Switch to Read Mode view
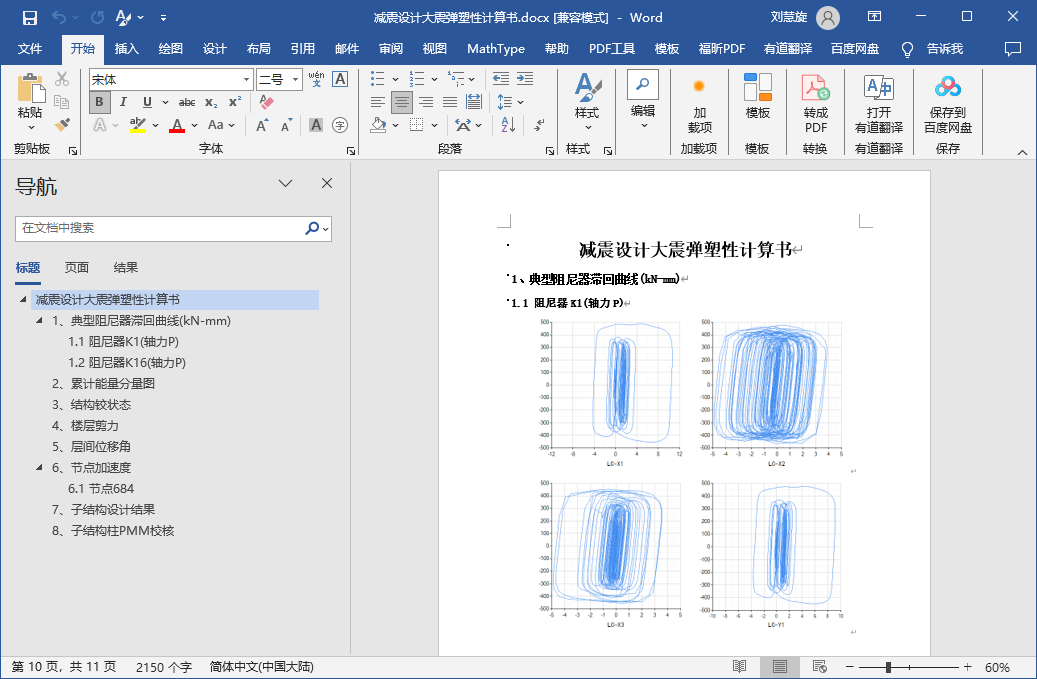 click(739, 667)
